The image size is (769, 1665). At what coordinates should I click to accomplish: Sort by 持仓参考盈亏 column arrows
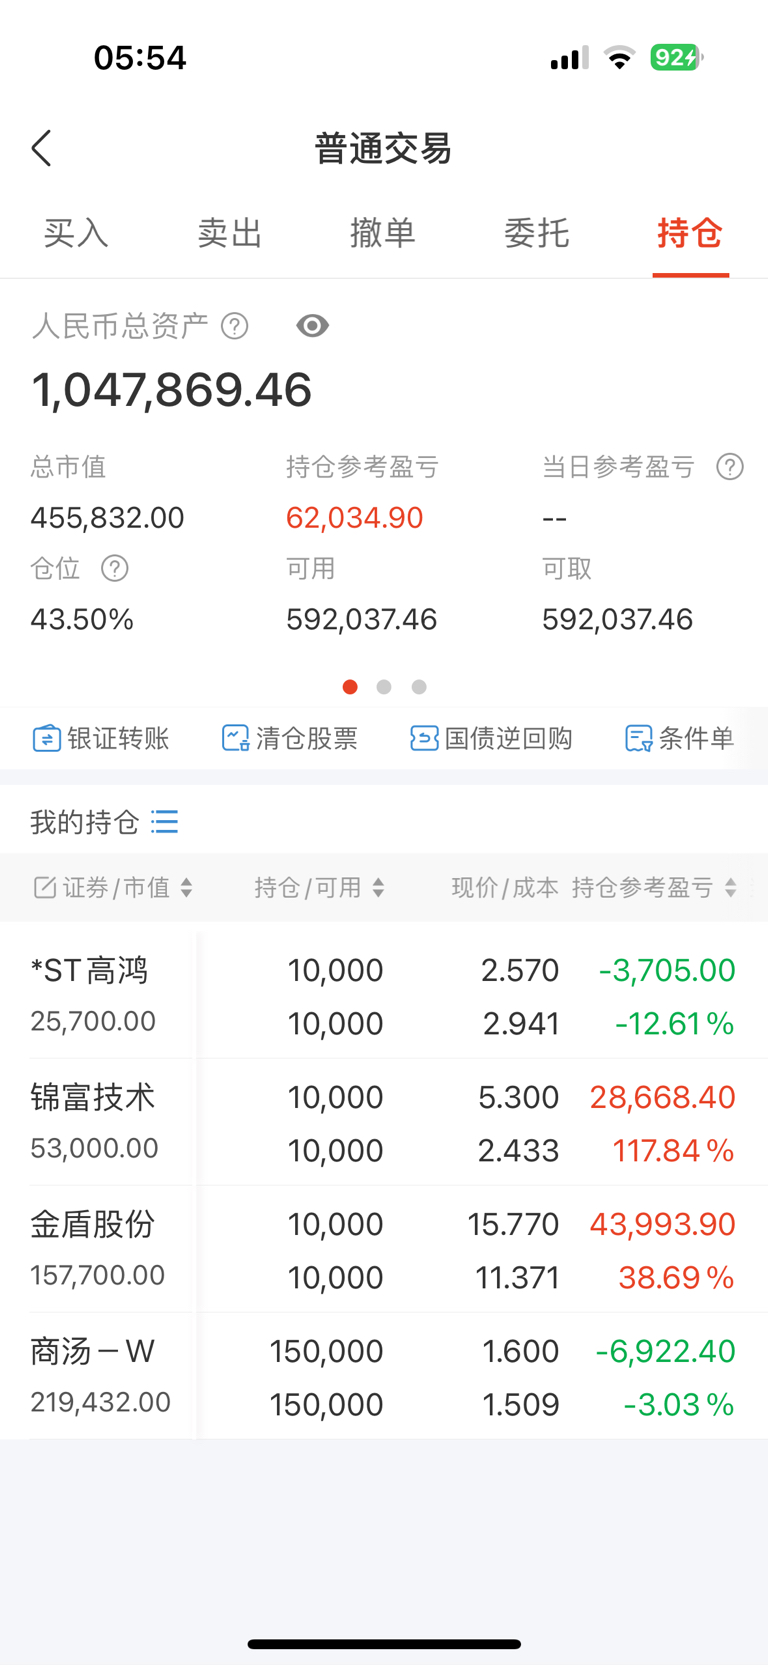click(x=731, y=888)
